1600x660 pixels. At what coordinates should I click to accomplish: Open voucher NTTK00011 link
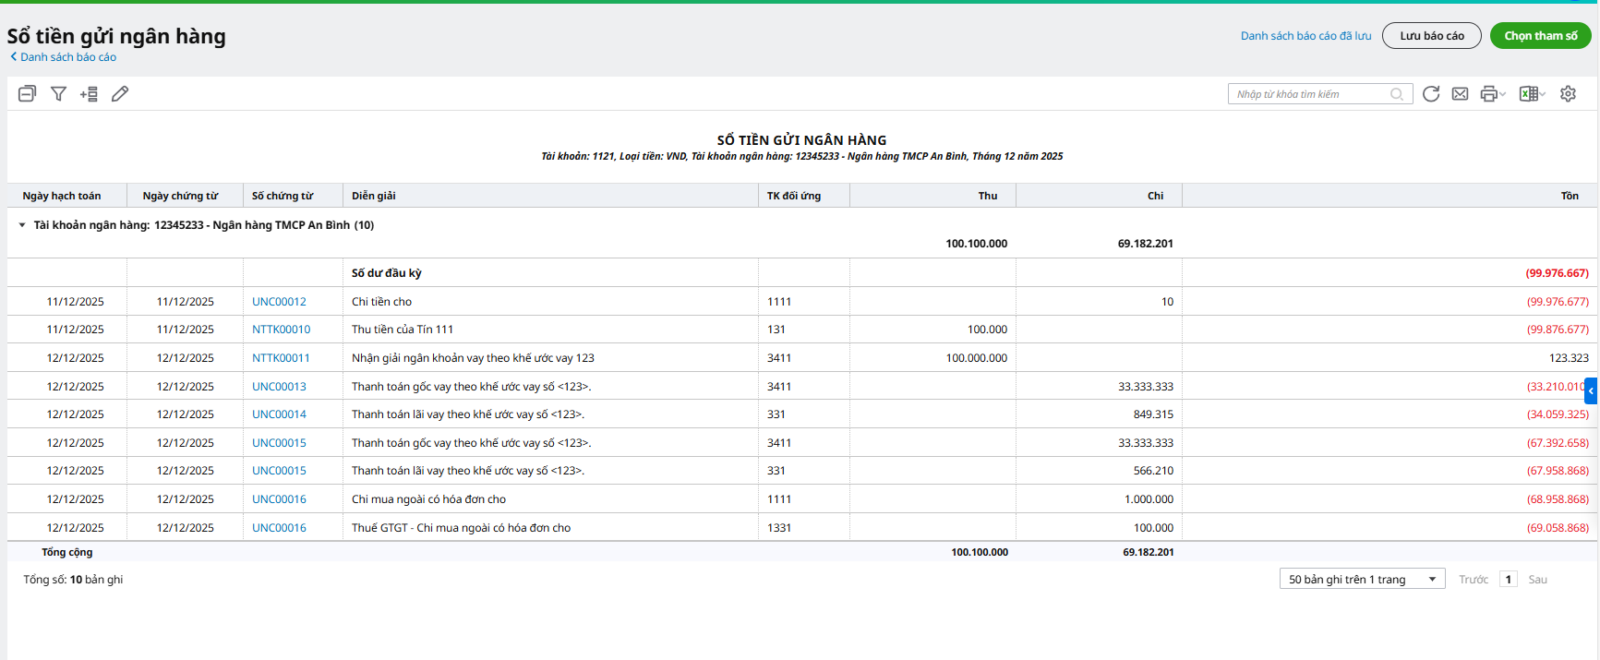(281, 358)
